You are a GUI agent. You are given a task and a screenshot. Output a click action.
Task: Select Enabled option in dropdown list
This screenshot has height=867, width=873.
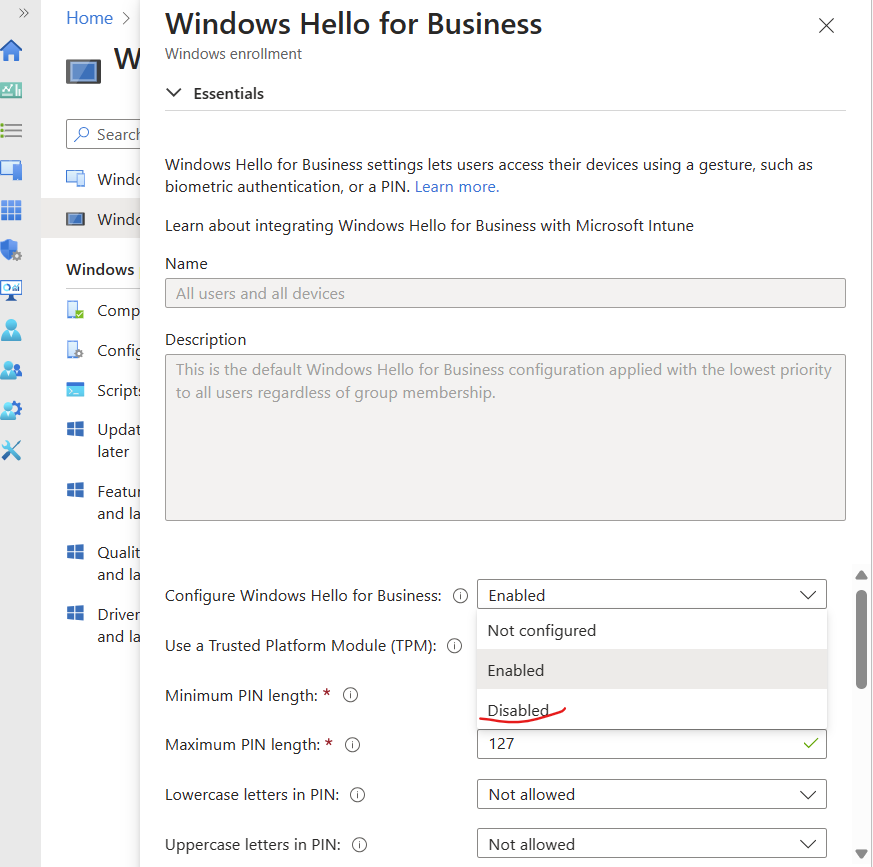651,670
